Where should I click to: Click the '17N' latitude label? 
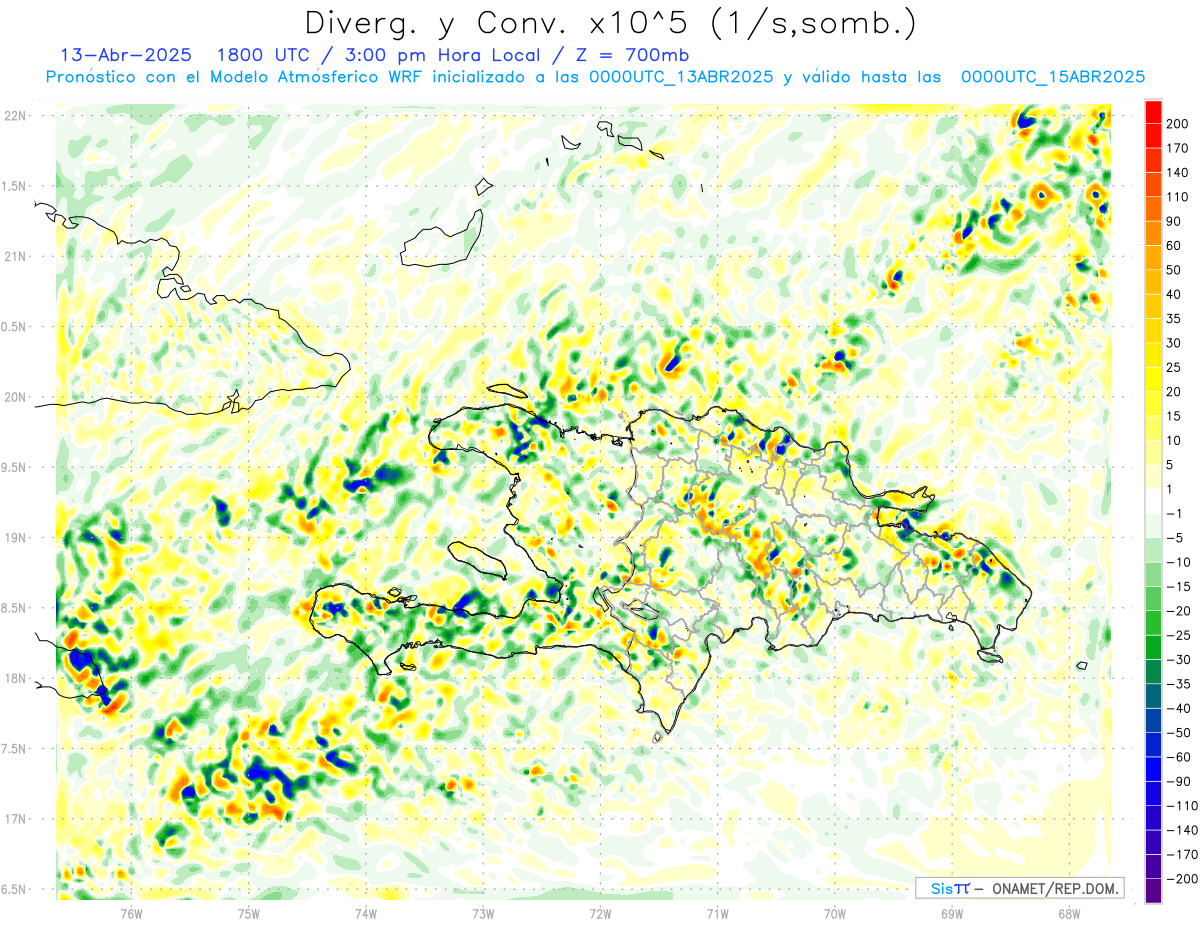[x=14, y=819]
